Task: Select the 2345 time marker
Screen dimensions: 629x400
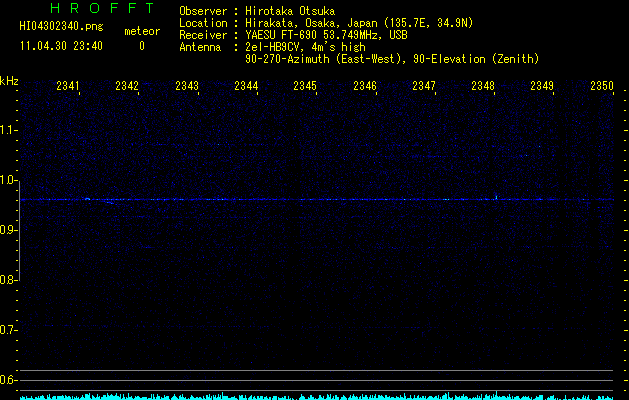Action: click(x=305, y=86)
